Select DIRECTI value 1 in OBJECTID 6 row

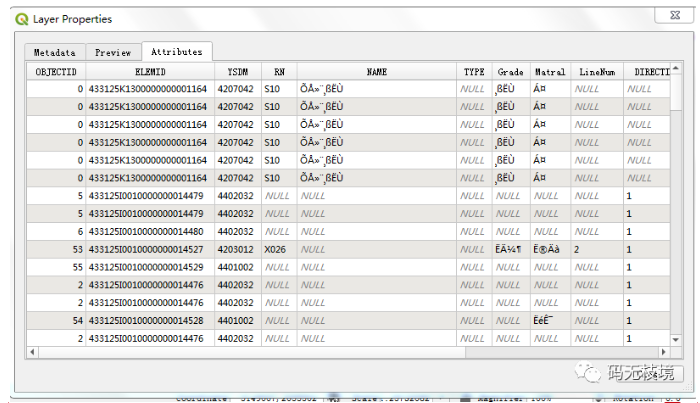point(647,232)
